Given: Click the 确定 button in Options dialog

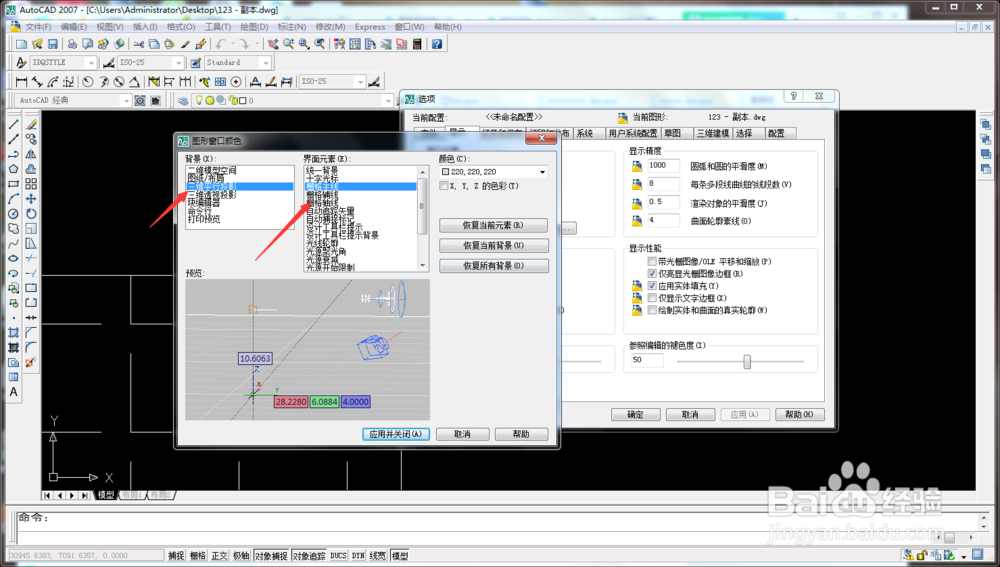Looking at the screenshot, I should [x=635, y=415].
